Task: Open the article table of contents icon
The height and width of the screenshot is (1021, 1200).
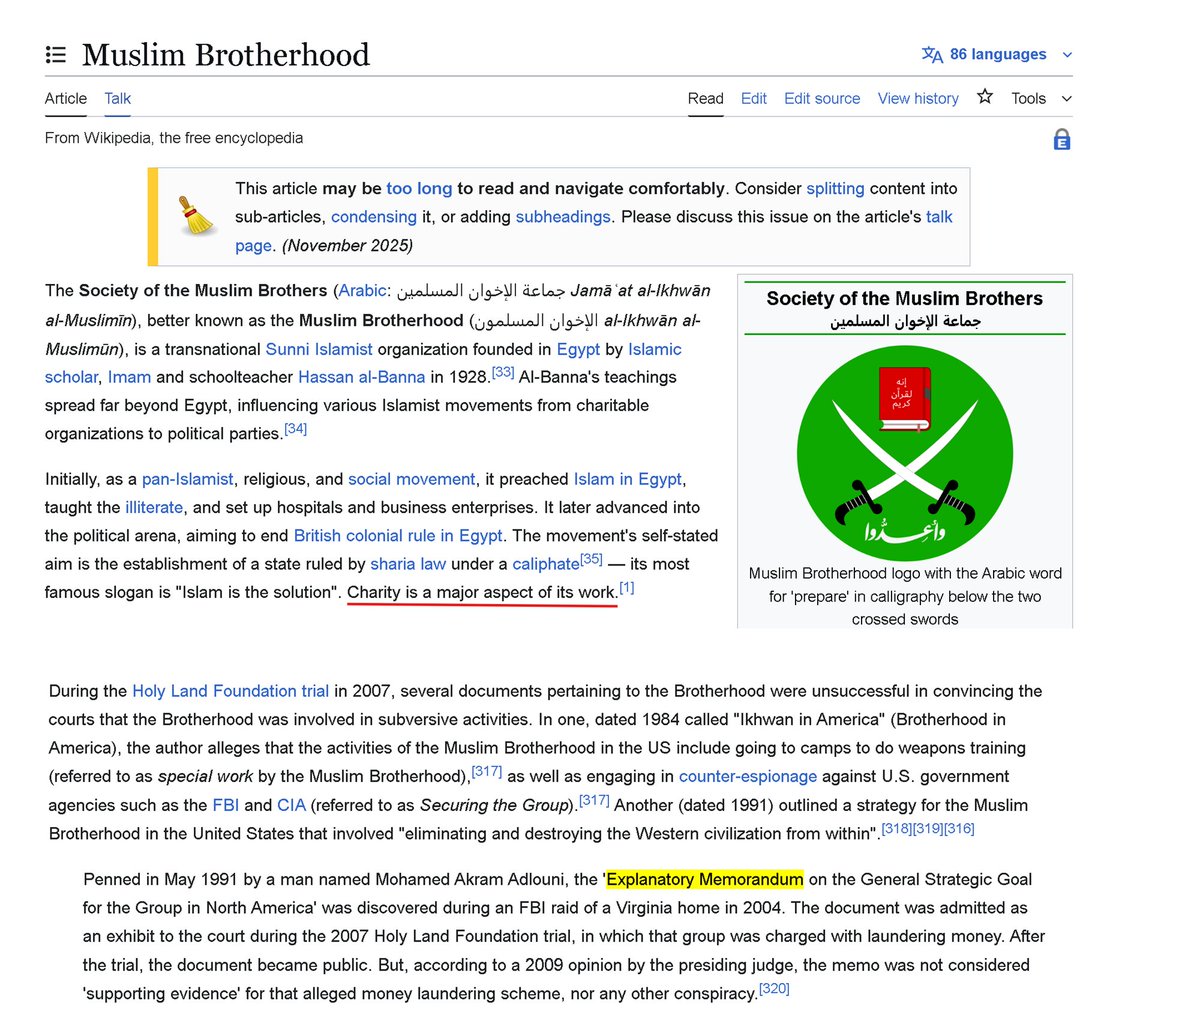Action: click(x=56, y=54)
